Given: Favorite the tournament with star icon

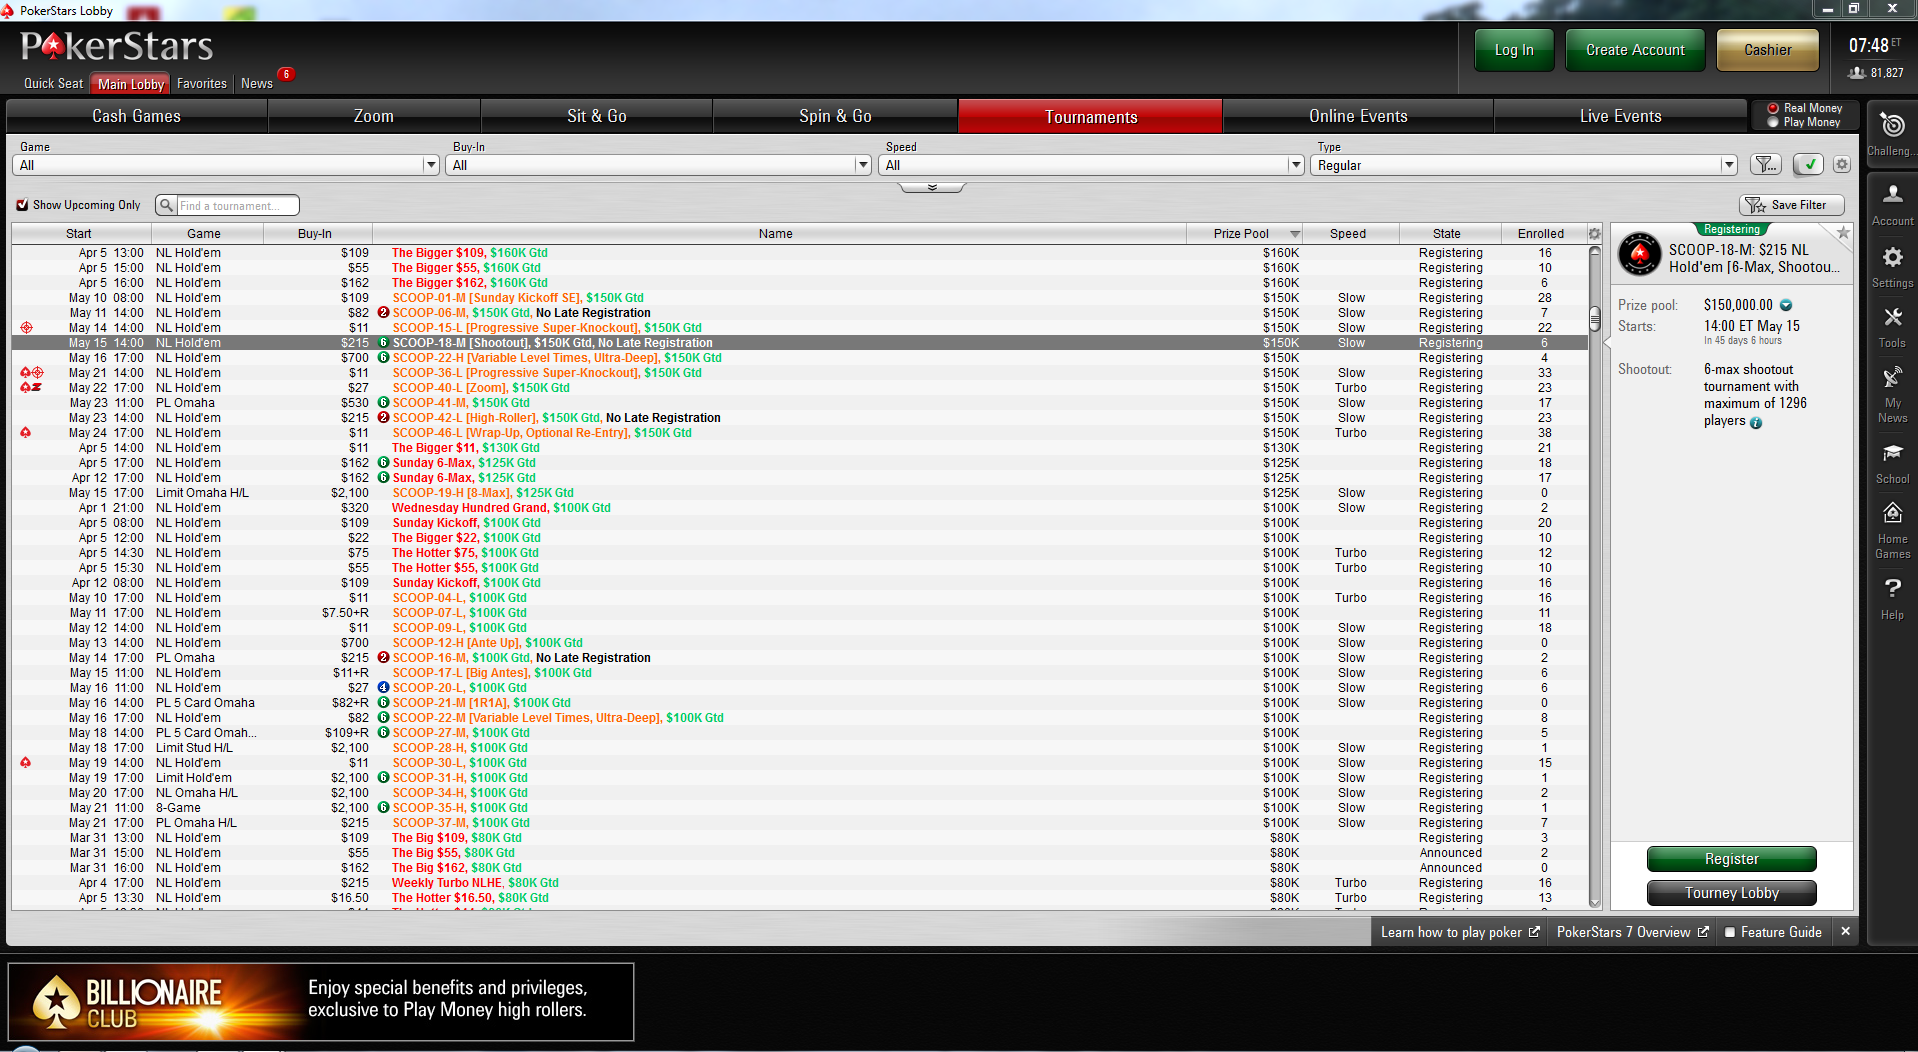Looking at the screenshot, I should click(x=1843, y=233).
